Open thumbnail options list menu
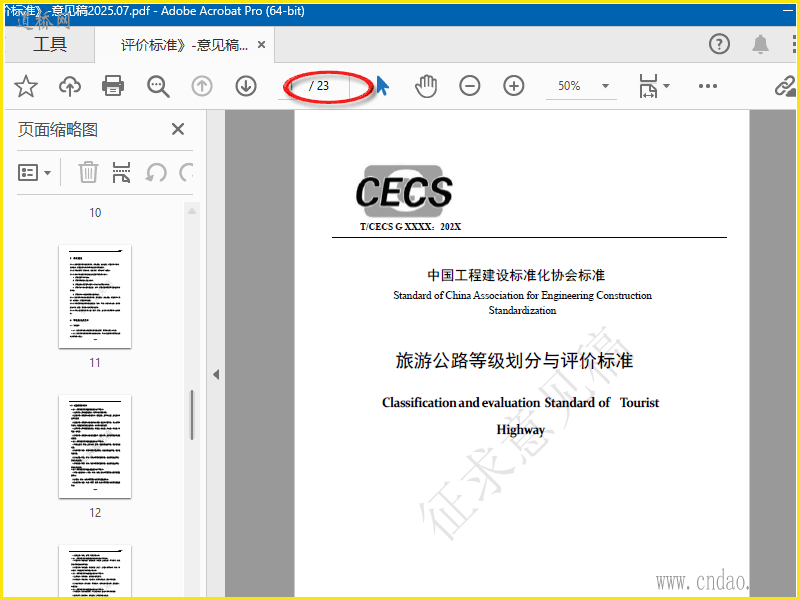 34,172
